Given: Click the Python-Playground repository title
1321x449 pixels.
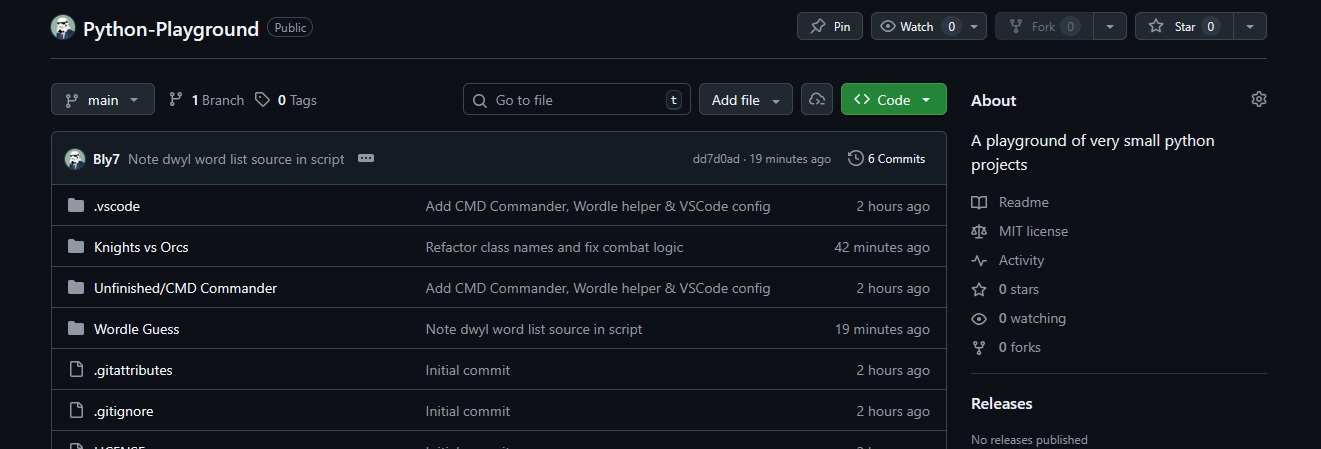Looking at the screenshot, I should pos(171,29).
